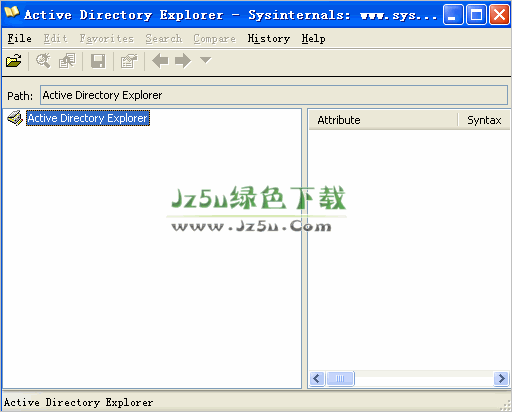The width and height of the screenshot is (512, 412).
Task: Open the navigation history dropdown arrow
Action: click(205, 60)
